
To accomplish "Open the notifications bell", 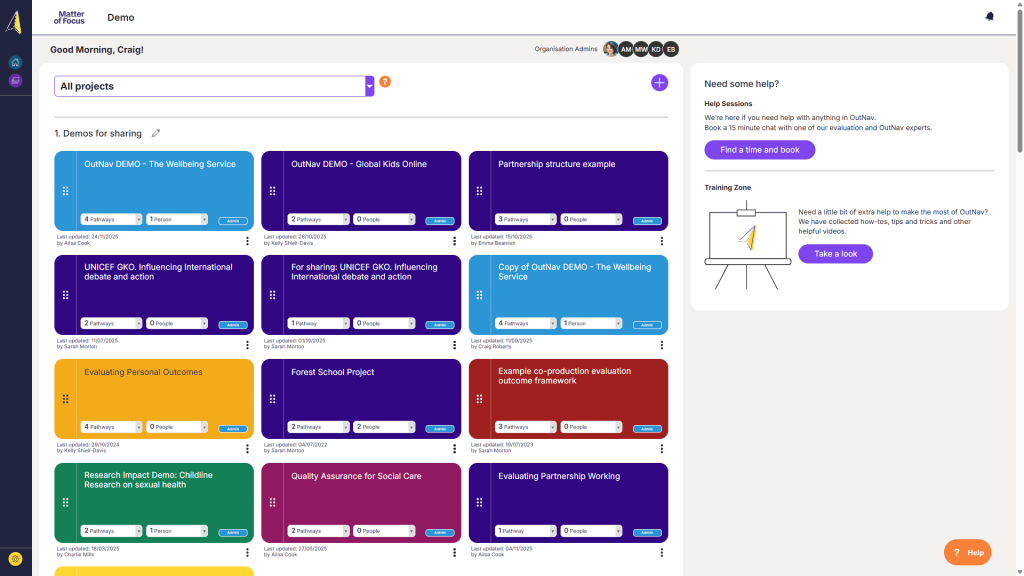I will click(990, 17).
